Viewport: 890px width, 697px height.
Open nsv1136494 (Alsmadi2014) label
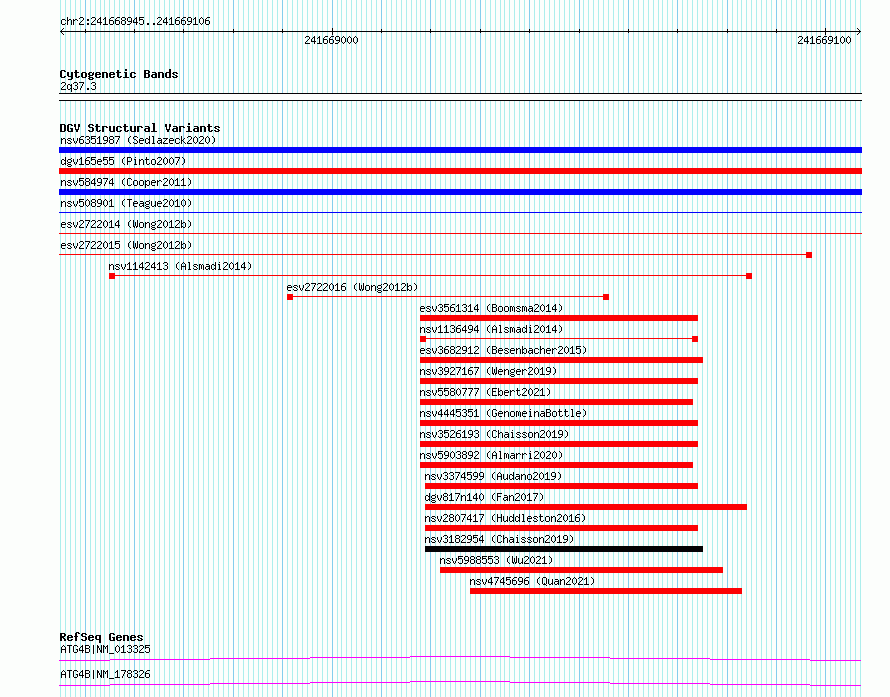point(491,329)
